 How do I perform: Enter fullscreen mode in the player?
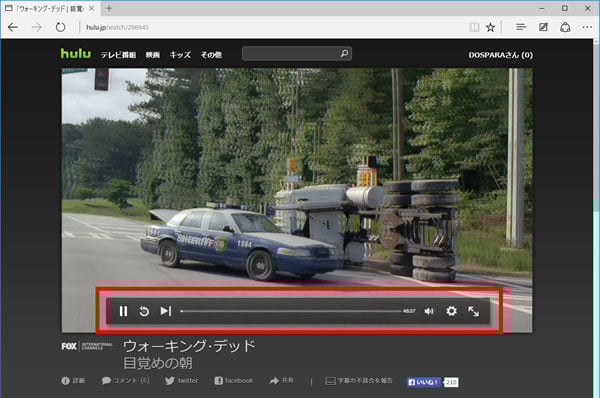(474, 311)
